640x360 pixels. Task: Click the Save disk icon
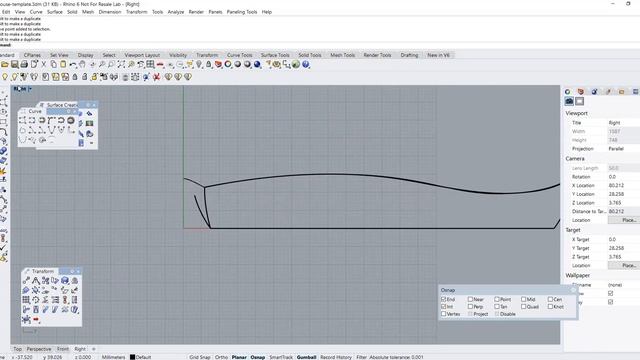[14, 64]
